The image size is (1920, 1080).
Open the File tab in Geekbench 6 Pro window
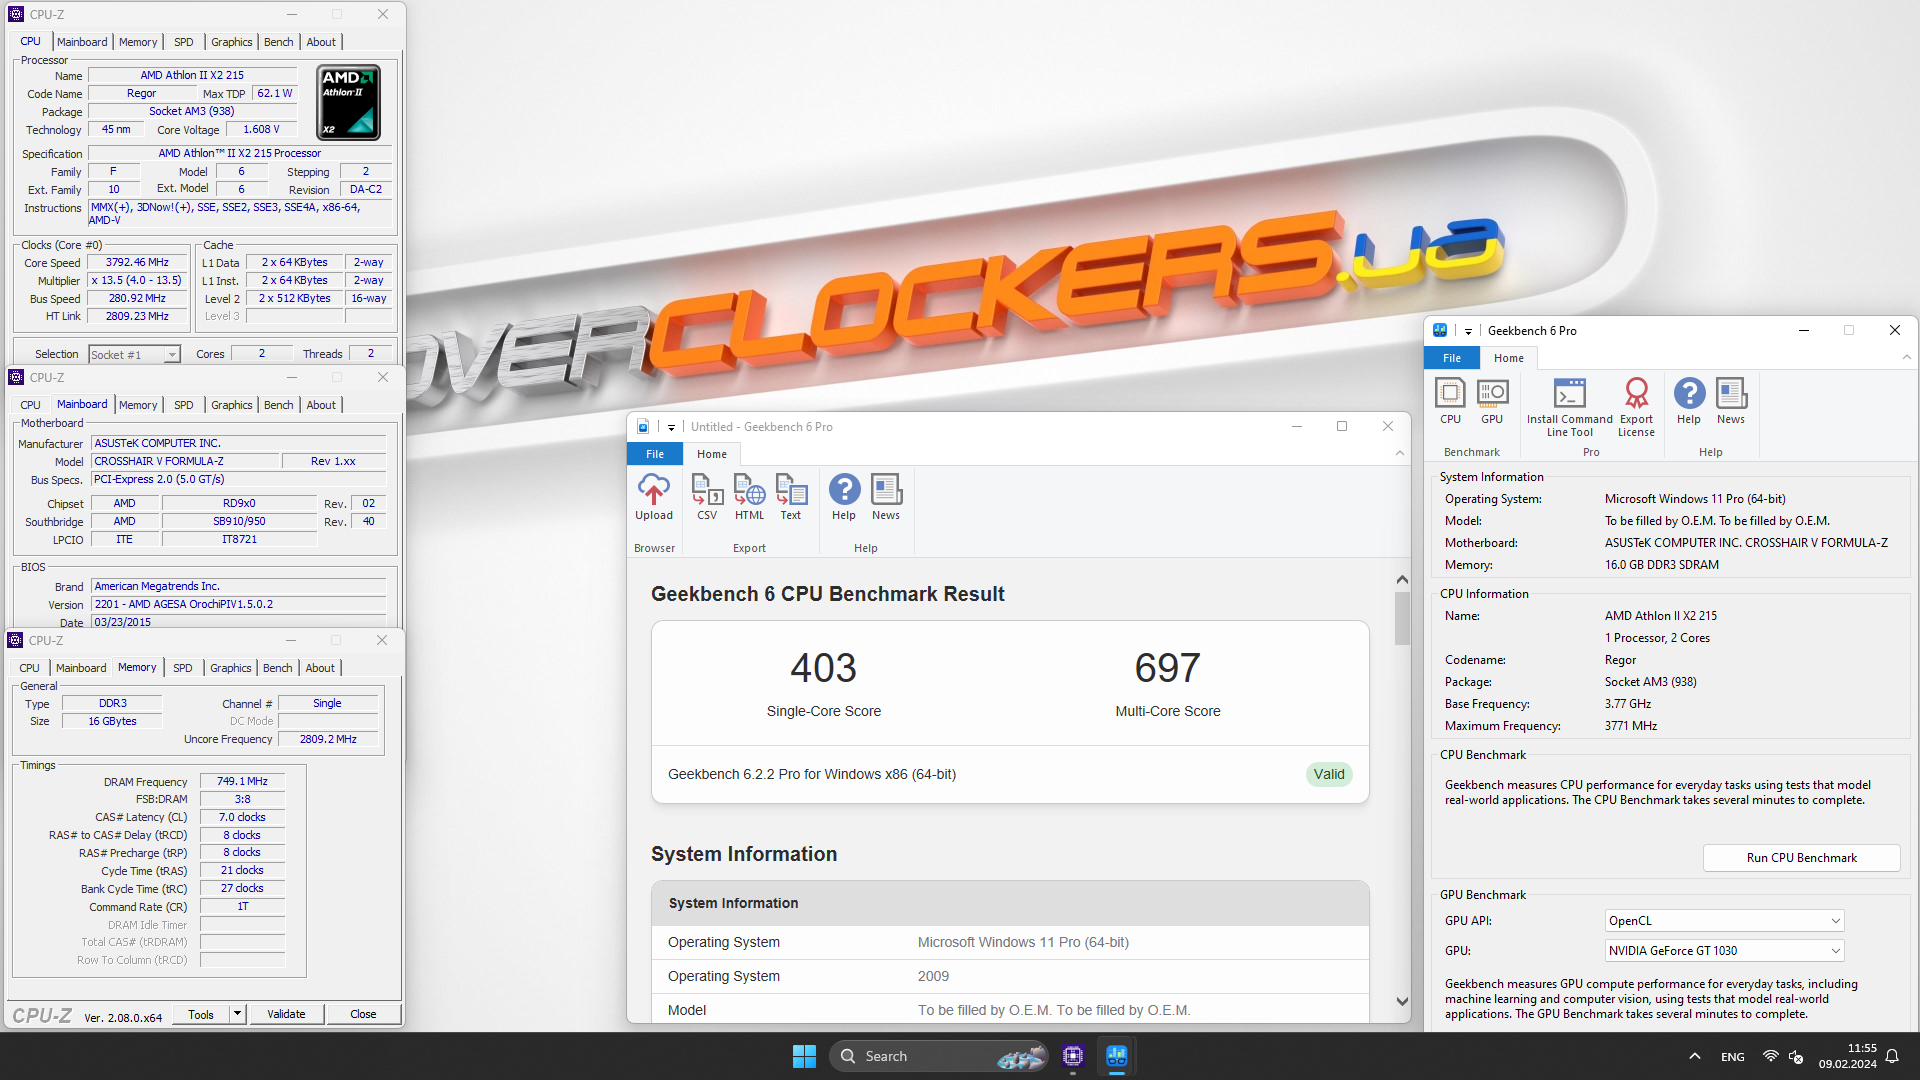pyautogui.click(x=1452, y=358)
